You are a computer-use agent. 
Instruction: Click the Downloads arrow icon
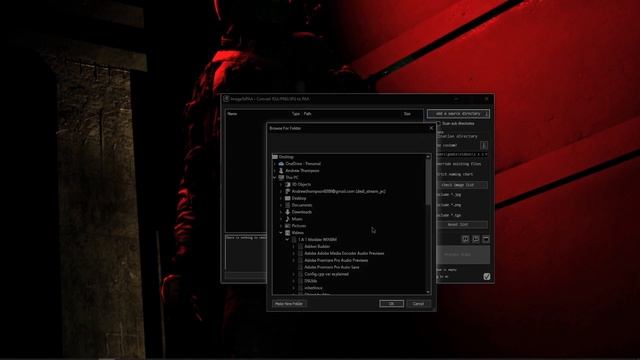[x=288, y=212]
